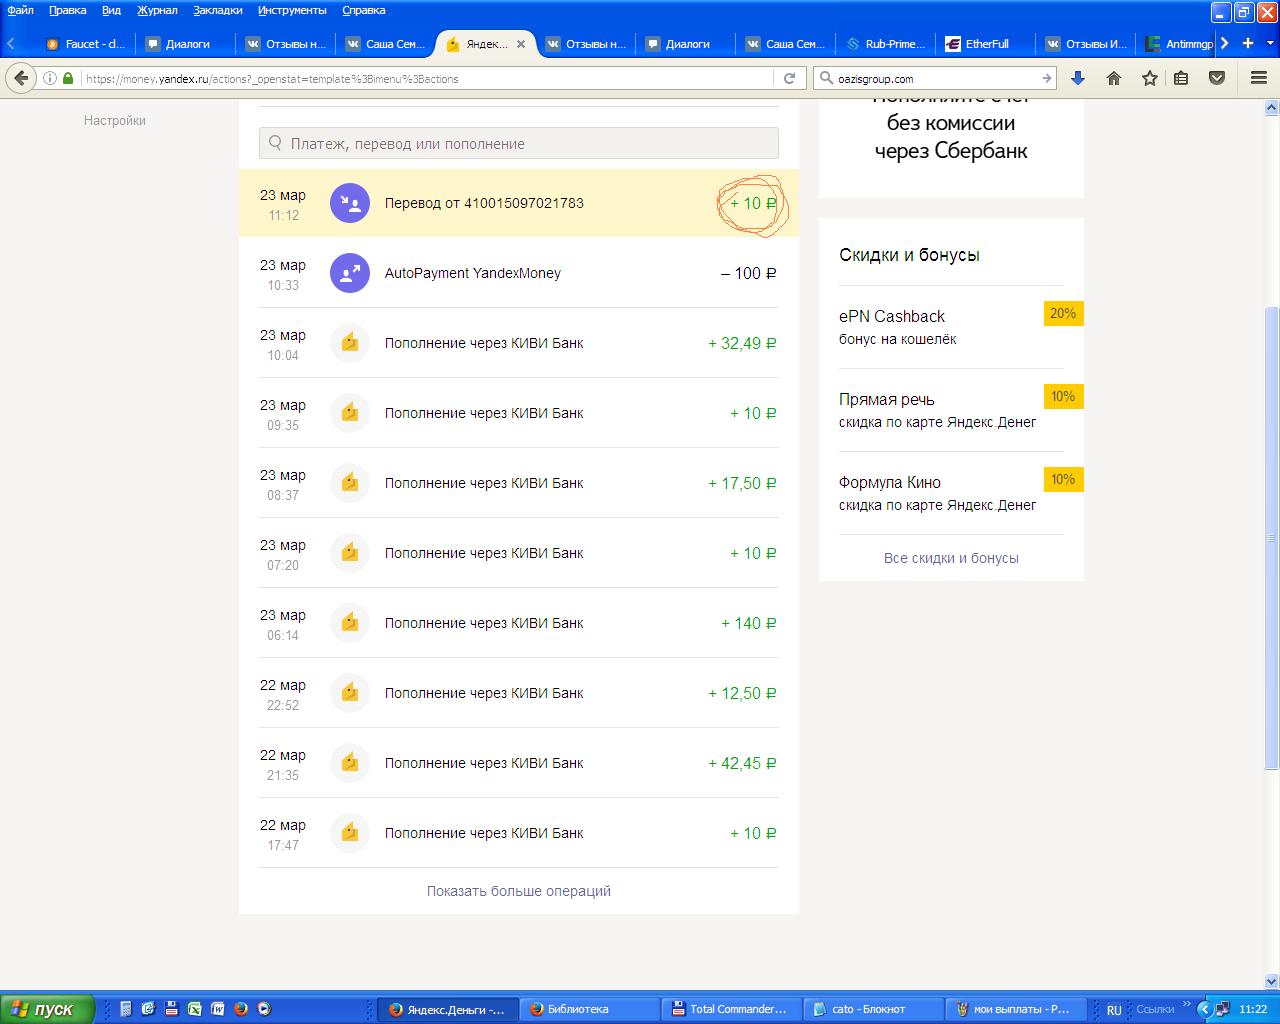The width and height of the screenshot is (1280, 1024).
Task: Click incoming transfer icon for 410015097021783
Action: (x=350, y=203)
